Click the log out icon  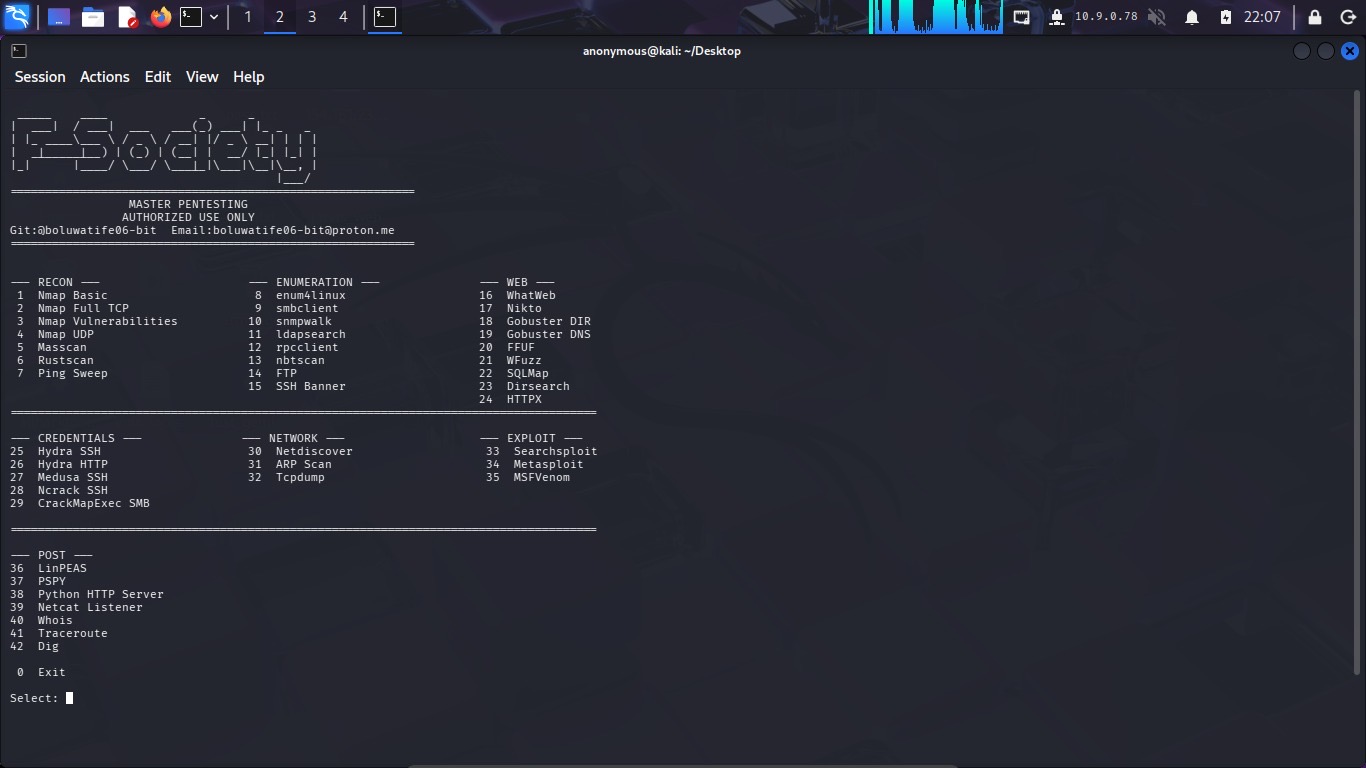(1348, 17)
